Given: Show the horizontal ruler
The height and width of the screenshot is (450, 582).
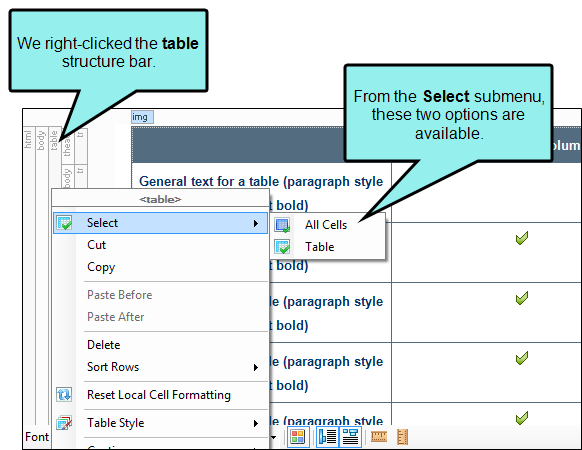Looking at the screenshot, I should pos(379,437).
